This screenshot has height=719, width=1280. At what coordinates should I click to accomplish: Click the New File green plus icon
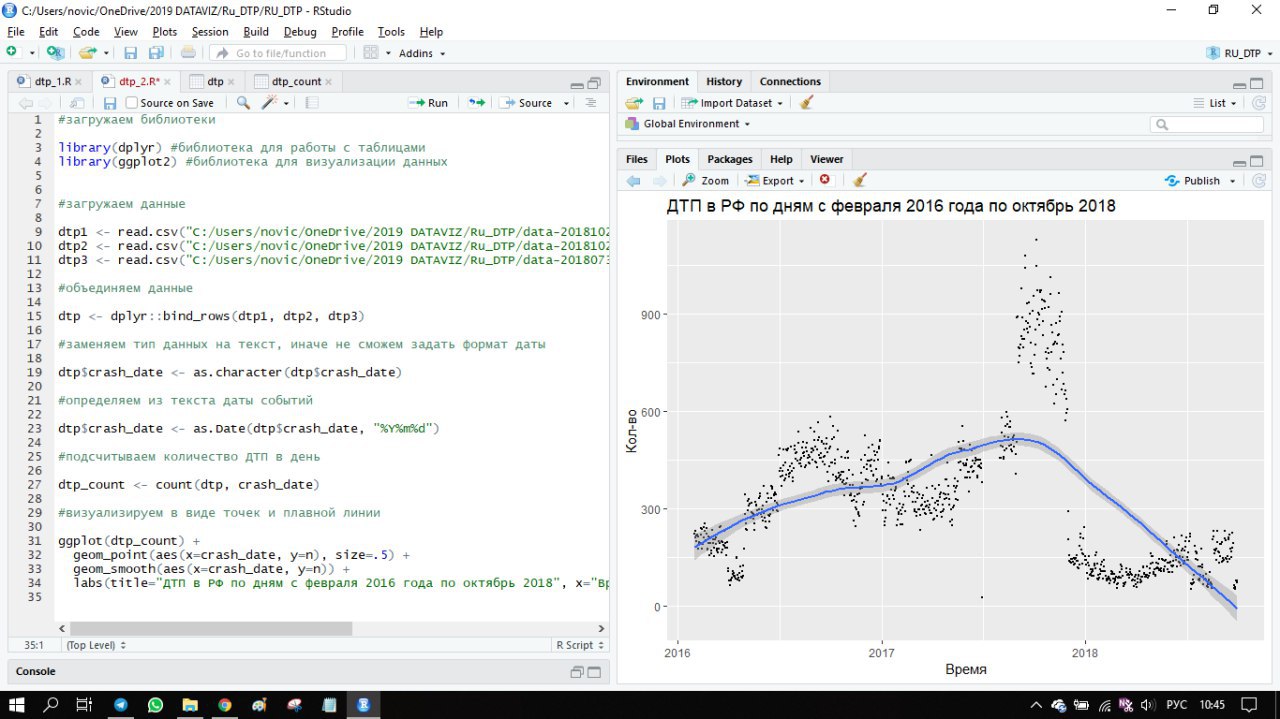click(12, 52)
